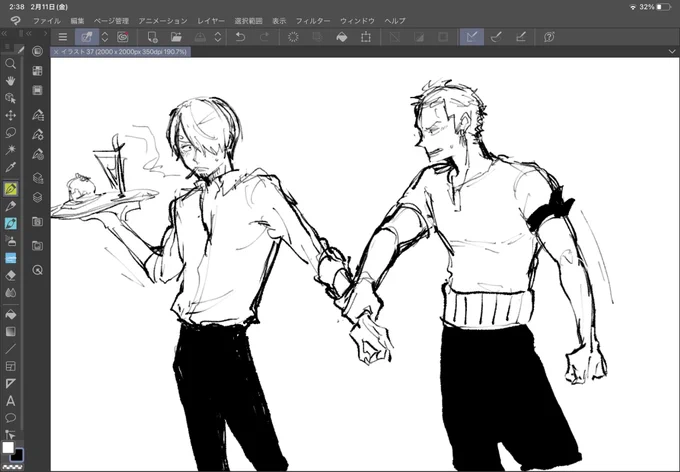Collapse tool palette with leftmost double arrow
680x472 pixels.
[4, 33]
